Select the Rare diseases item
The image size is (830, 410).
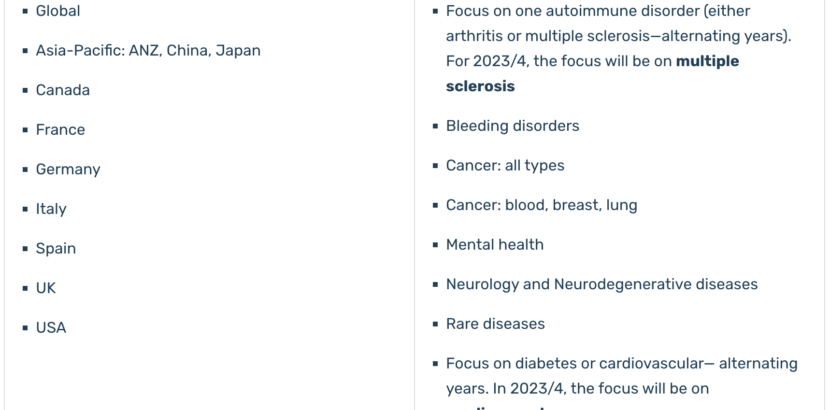(x=495, y=324)
